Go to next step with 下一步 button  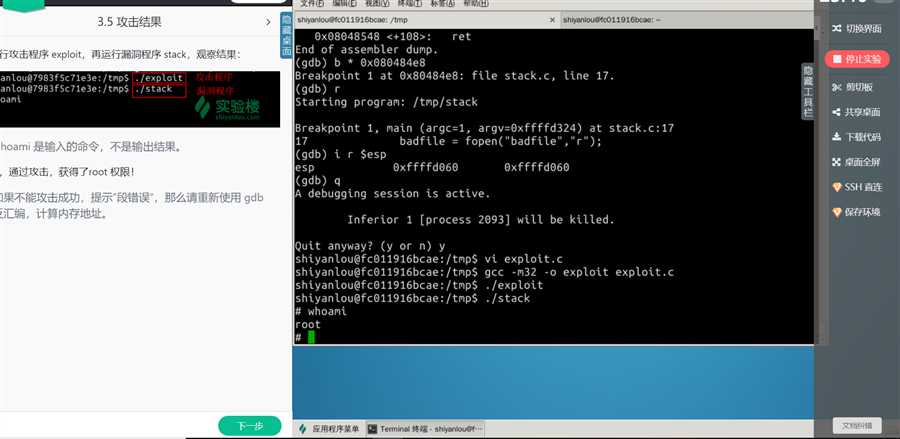[x=250, y=426]
